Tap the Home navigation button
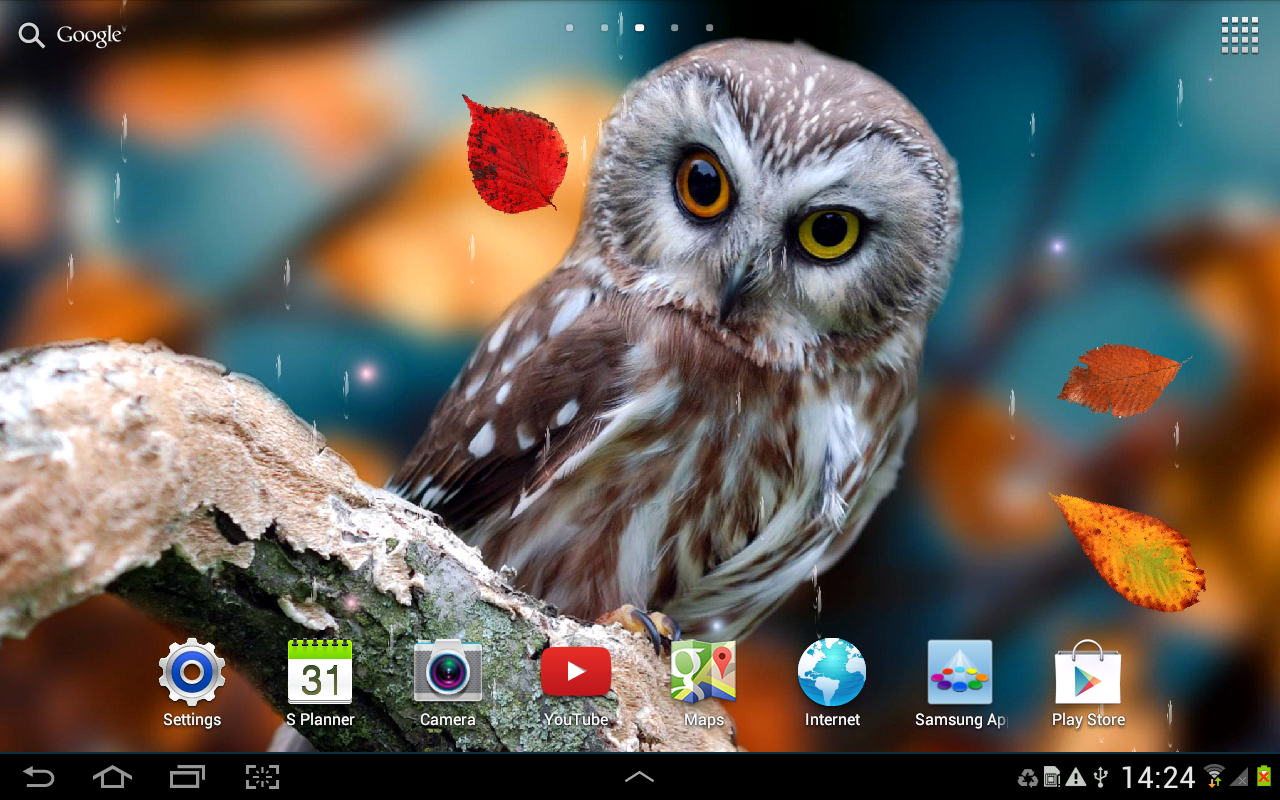This screenshot has width=1280, height=800. coord(112,777)
